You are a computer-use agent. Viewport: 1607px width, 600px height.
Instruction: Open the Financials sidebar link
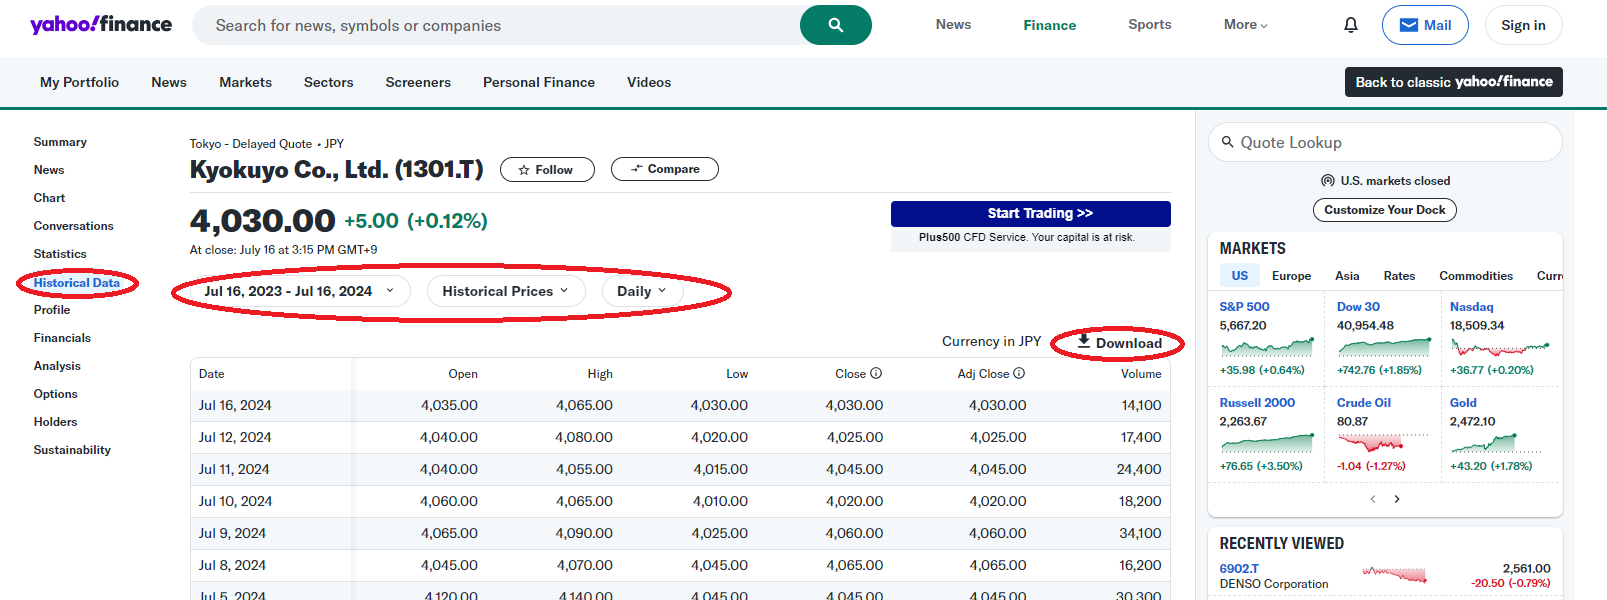(x=62, y=338)
